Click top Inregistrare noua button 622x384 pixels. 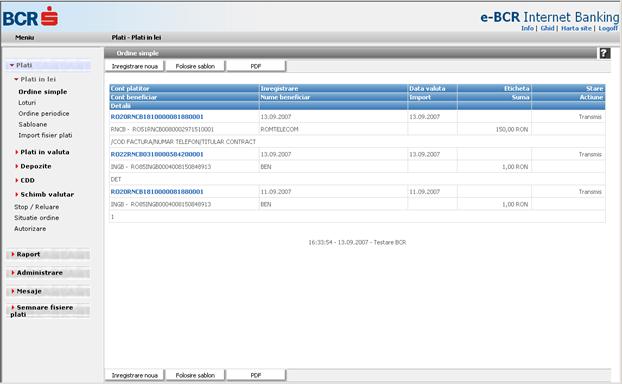[134, 66]
